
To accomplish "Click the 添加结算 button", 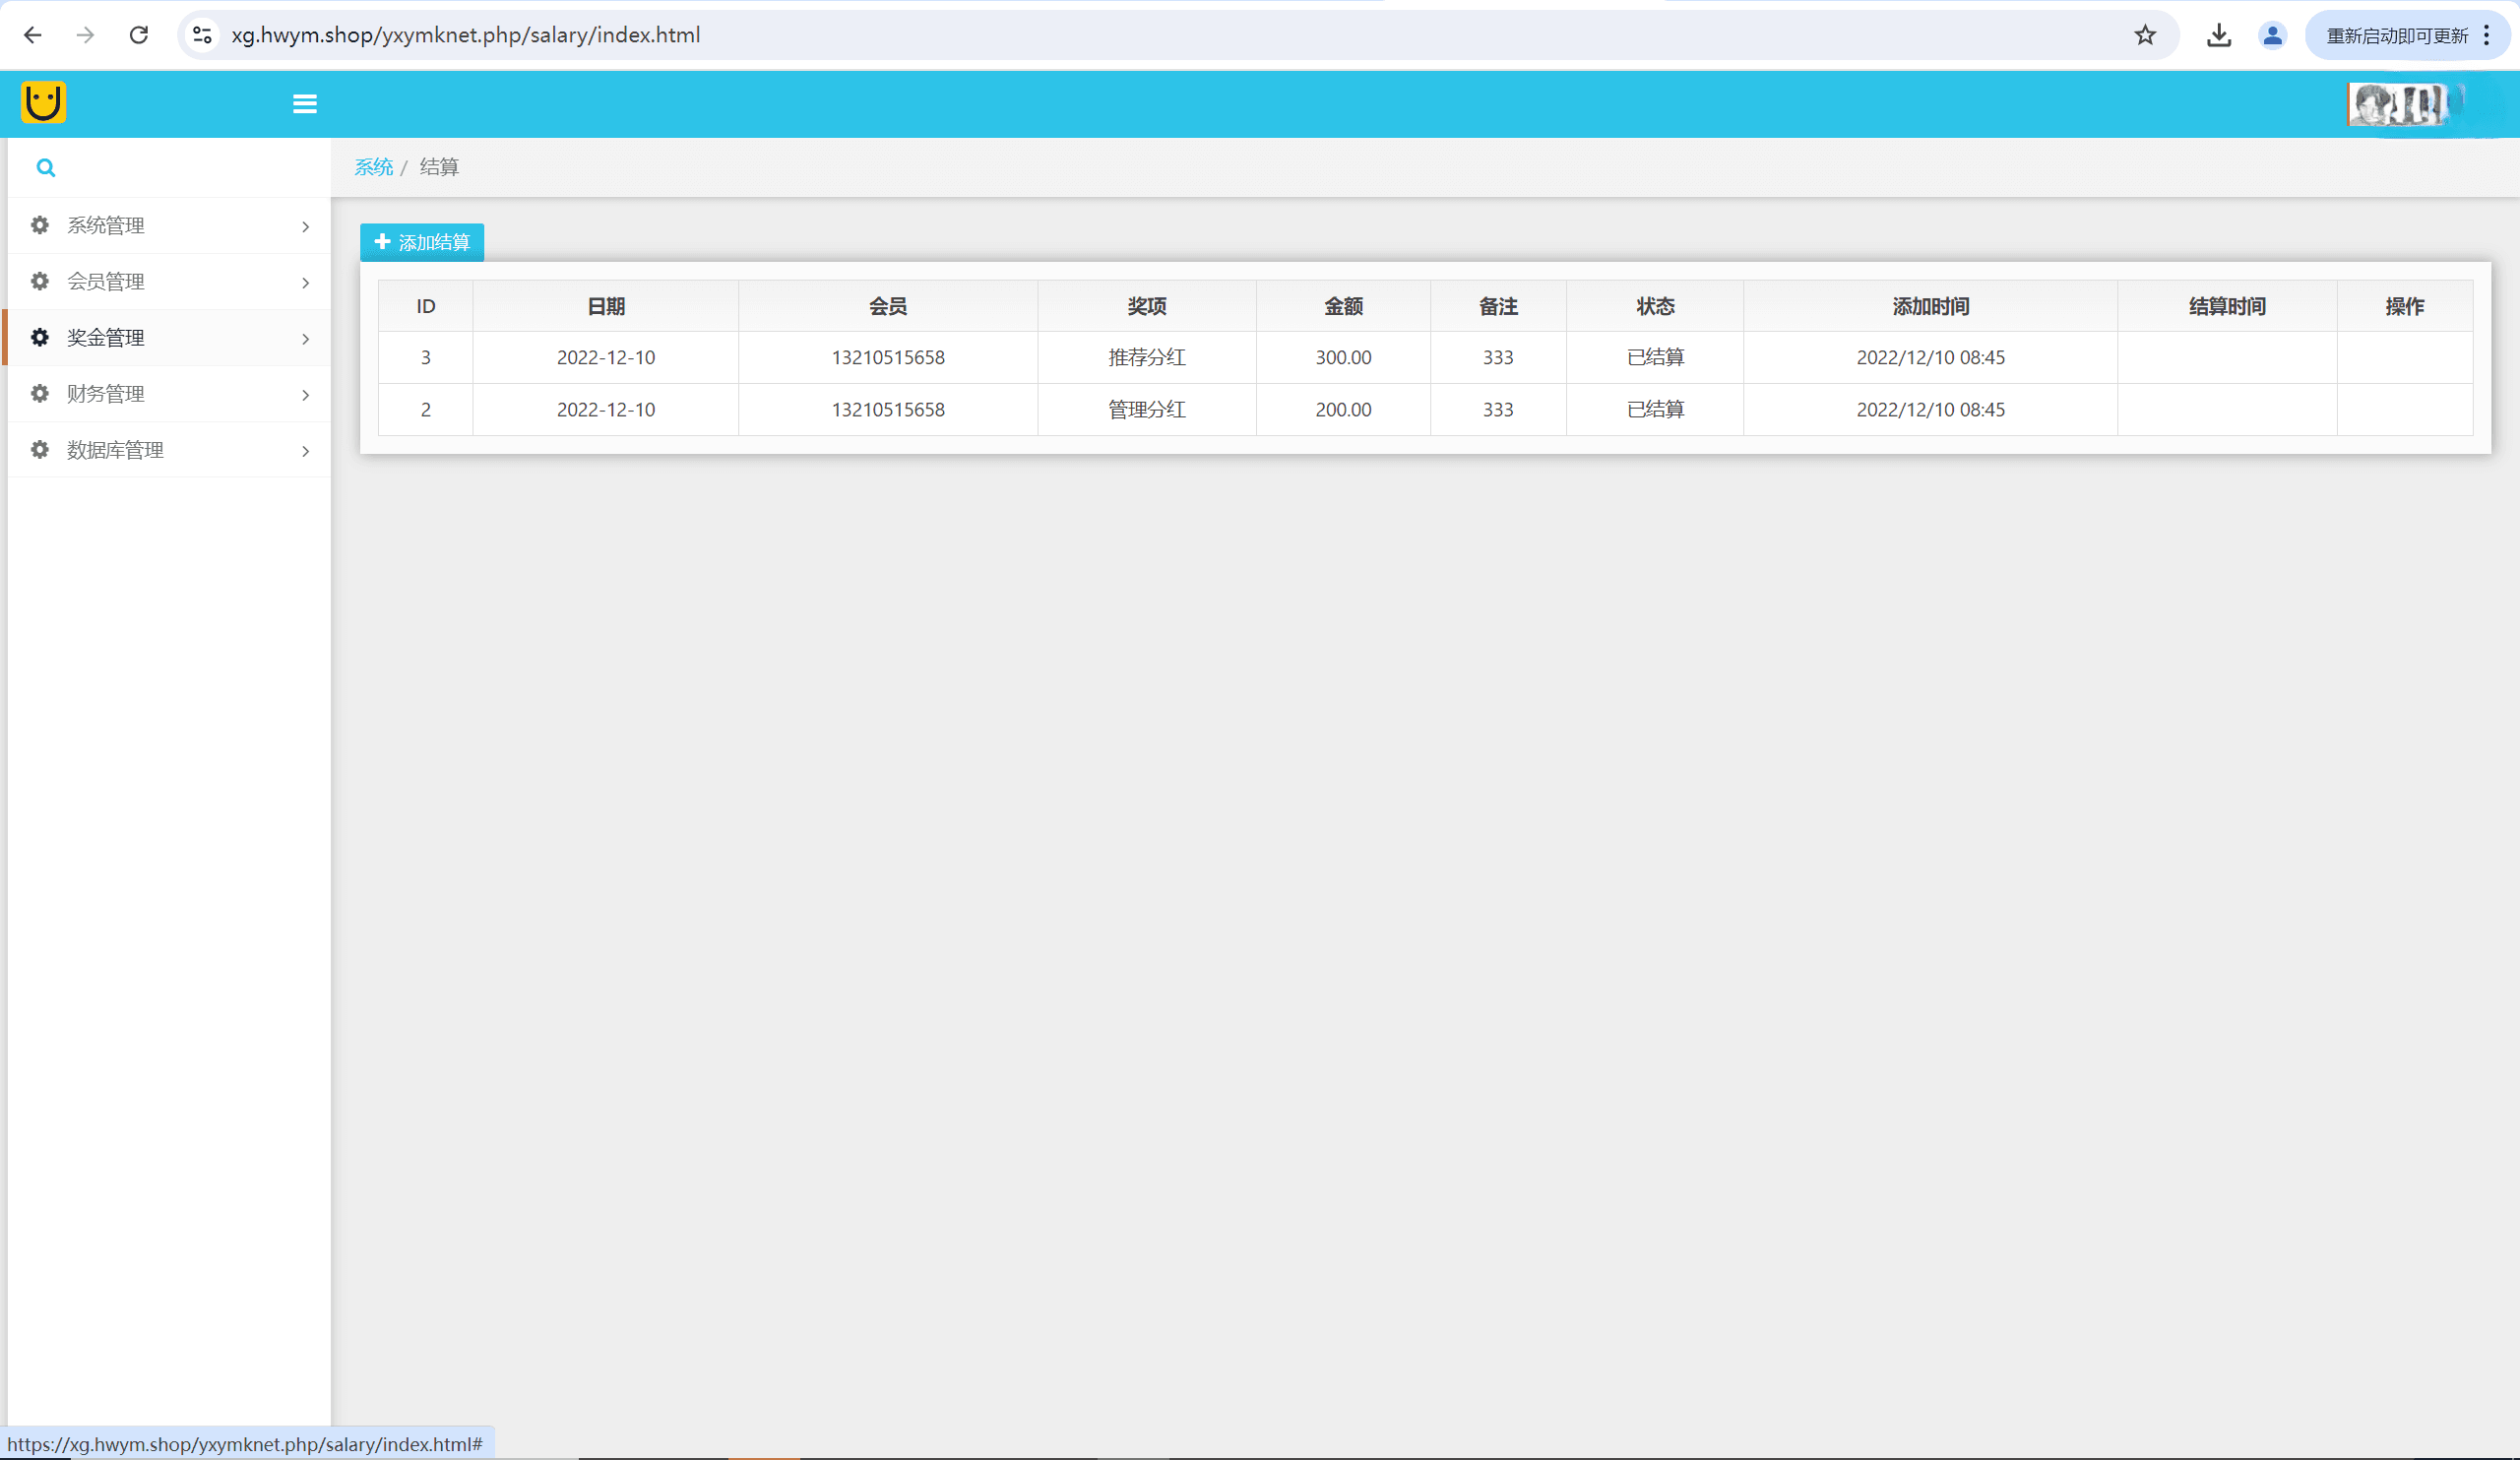I will coord(422,242).
